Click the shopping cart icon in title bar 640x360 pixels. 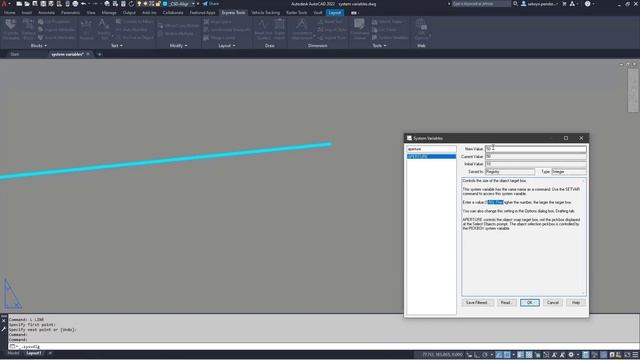point(564,4)
